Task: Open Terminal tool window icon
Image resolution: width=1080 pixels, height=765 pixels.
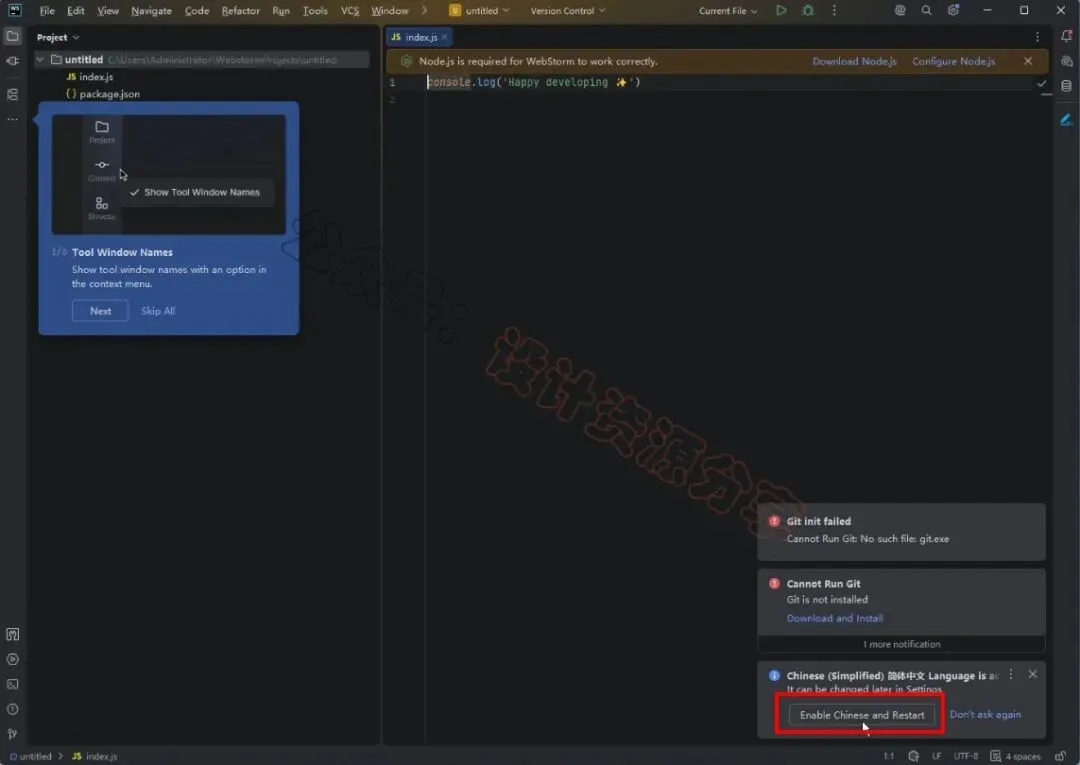Action: (12, 684)
